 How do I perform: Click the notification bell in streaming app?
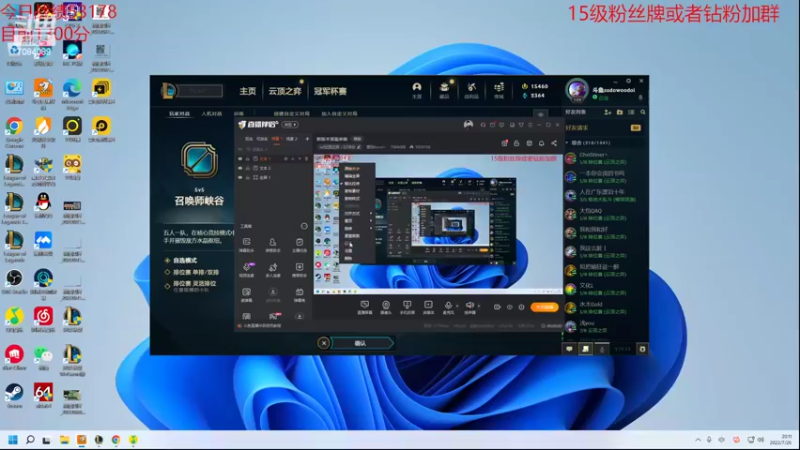541,143
